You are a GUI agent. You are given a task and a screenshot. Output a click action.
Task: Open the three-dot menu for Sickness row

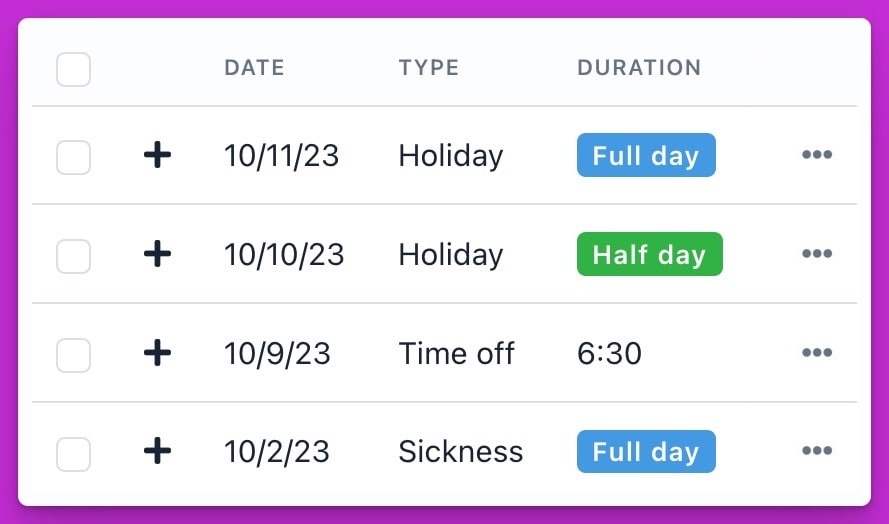(817, 451)
